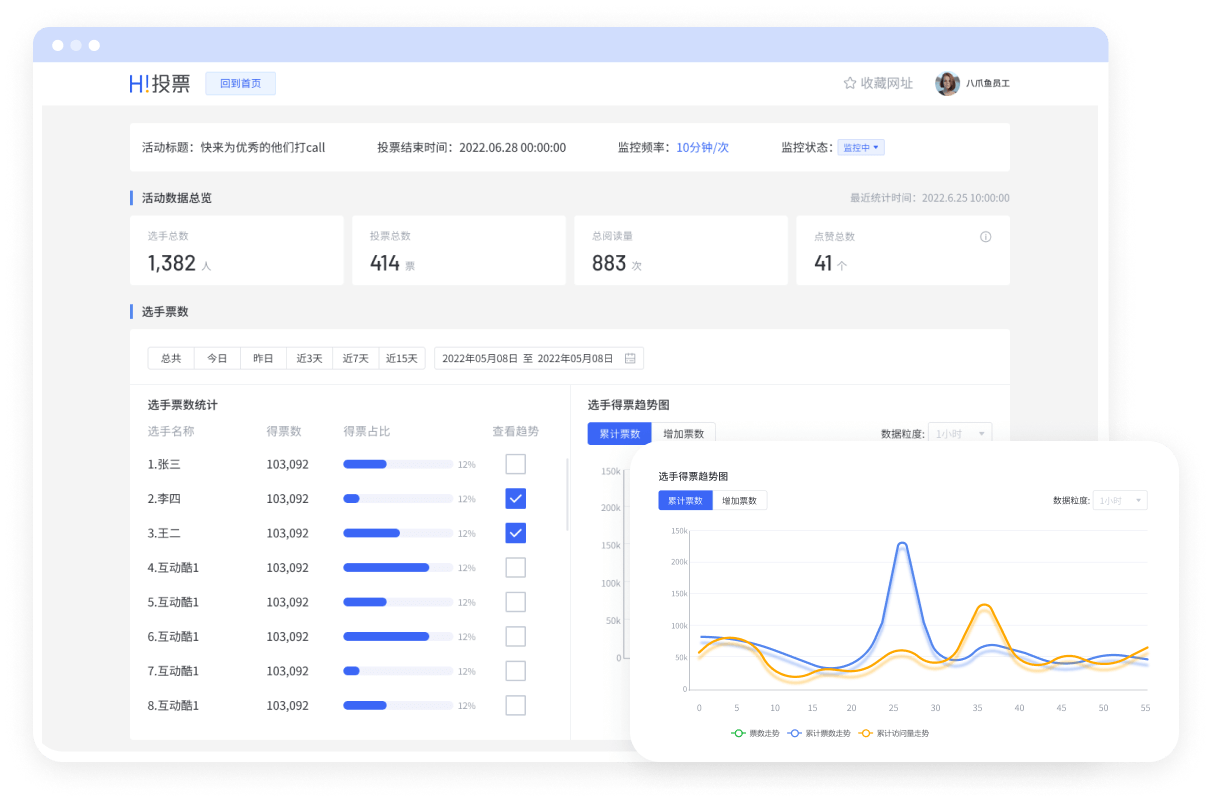Check the trend box for 1.张三
Screen dimensions: 1213x802
pos(515,464)
